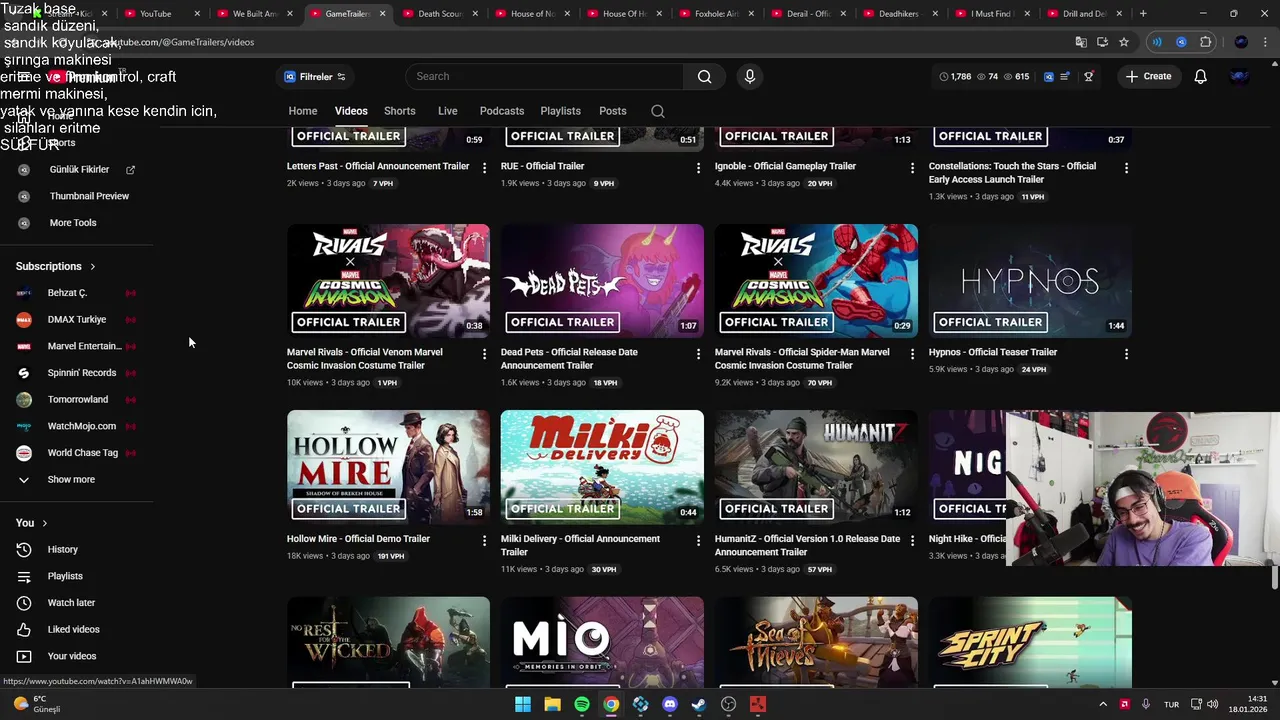Open Watch later in sidebar

71,603
